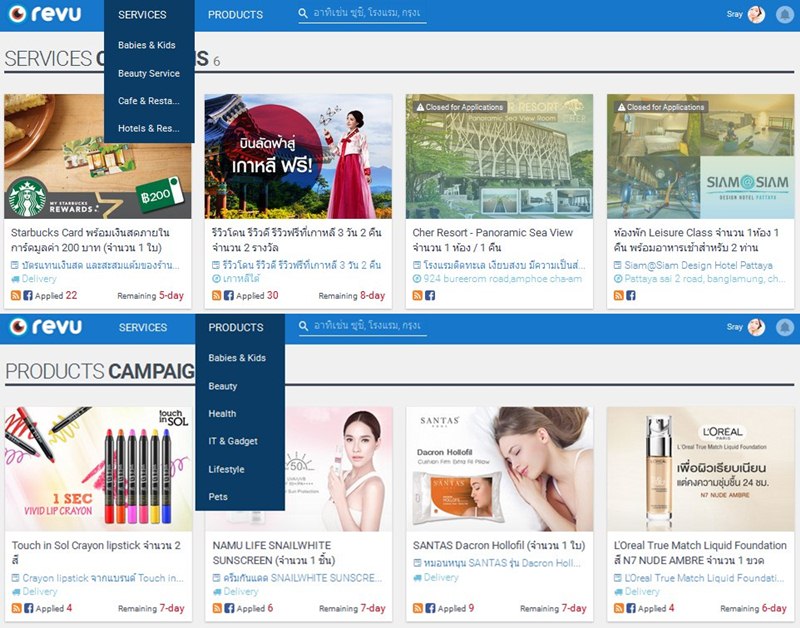
Task: Open PRODUCTS menu on the Services Campaigns header
Action: click(x=235, y=15)
